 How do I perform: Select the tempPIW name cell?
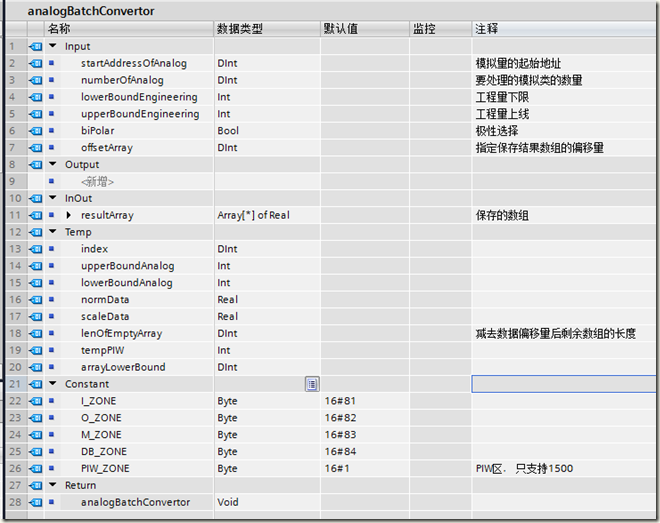(x=102, y=350)
